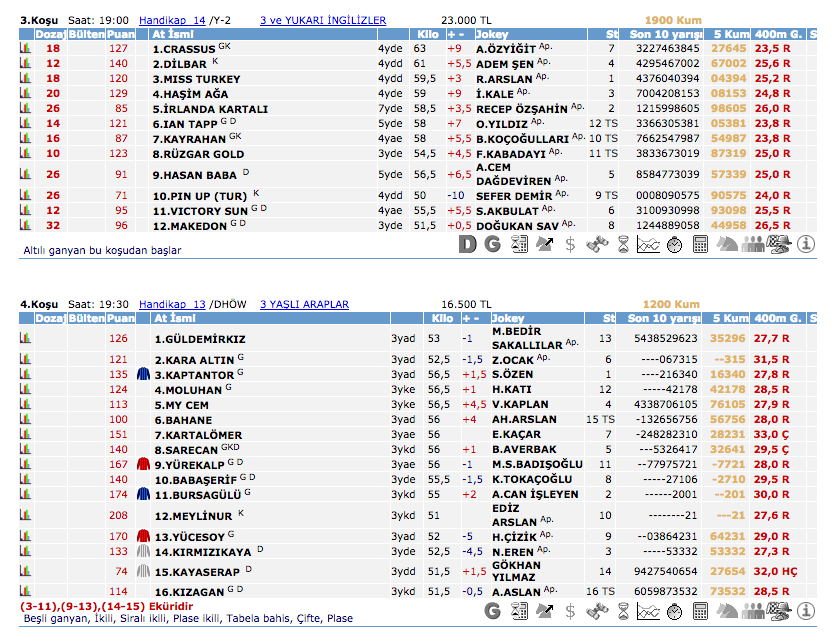The height and width of the screenshot is (643, 838).
Task: Click the red jersey icon next to 9.YÜREKALP
Action: [143, 465]
